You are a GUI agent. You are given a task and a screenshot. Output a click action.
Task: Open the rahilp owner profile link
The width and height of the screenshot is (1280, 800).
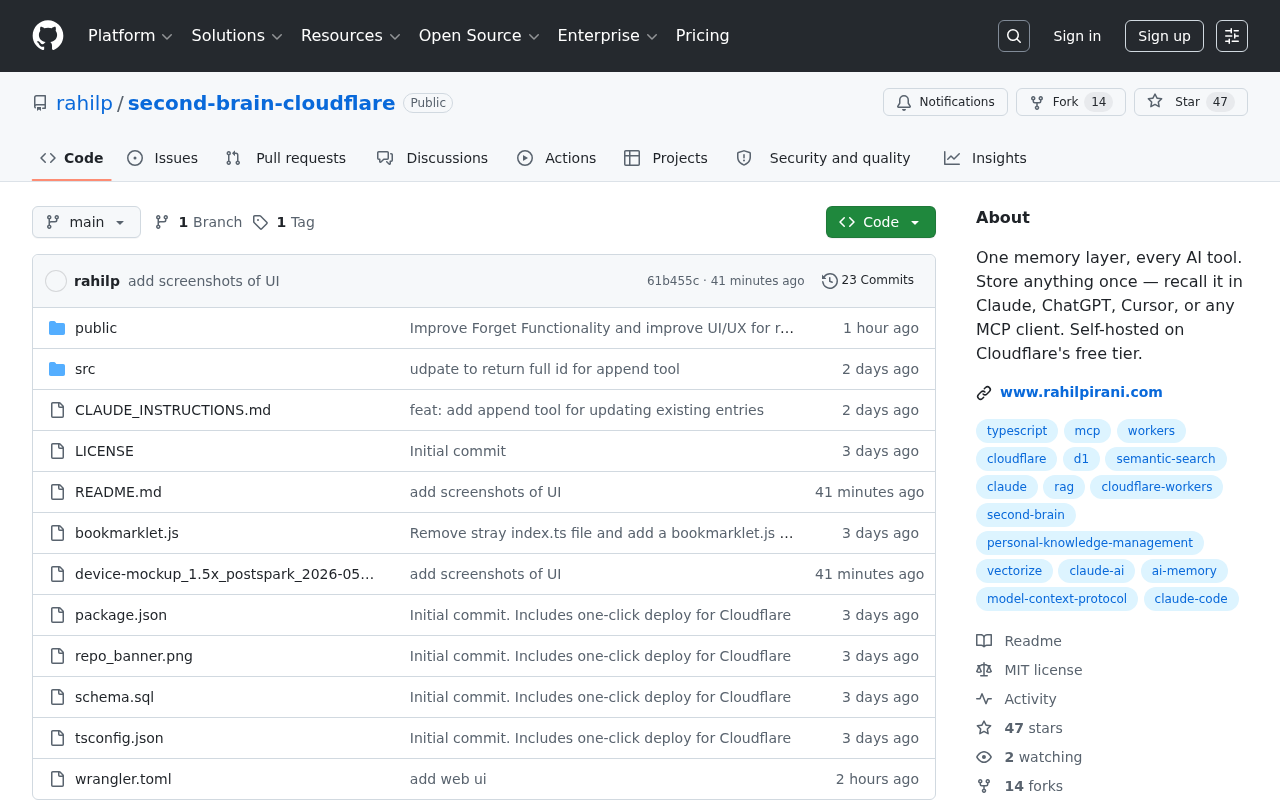click(84, 103)
